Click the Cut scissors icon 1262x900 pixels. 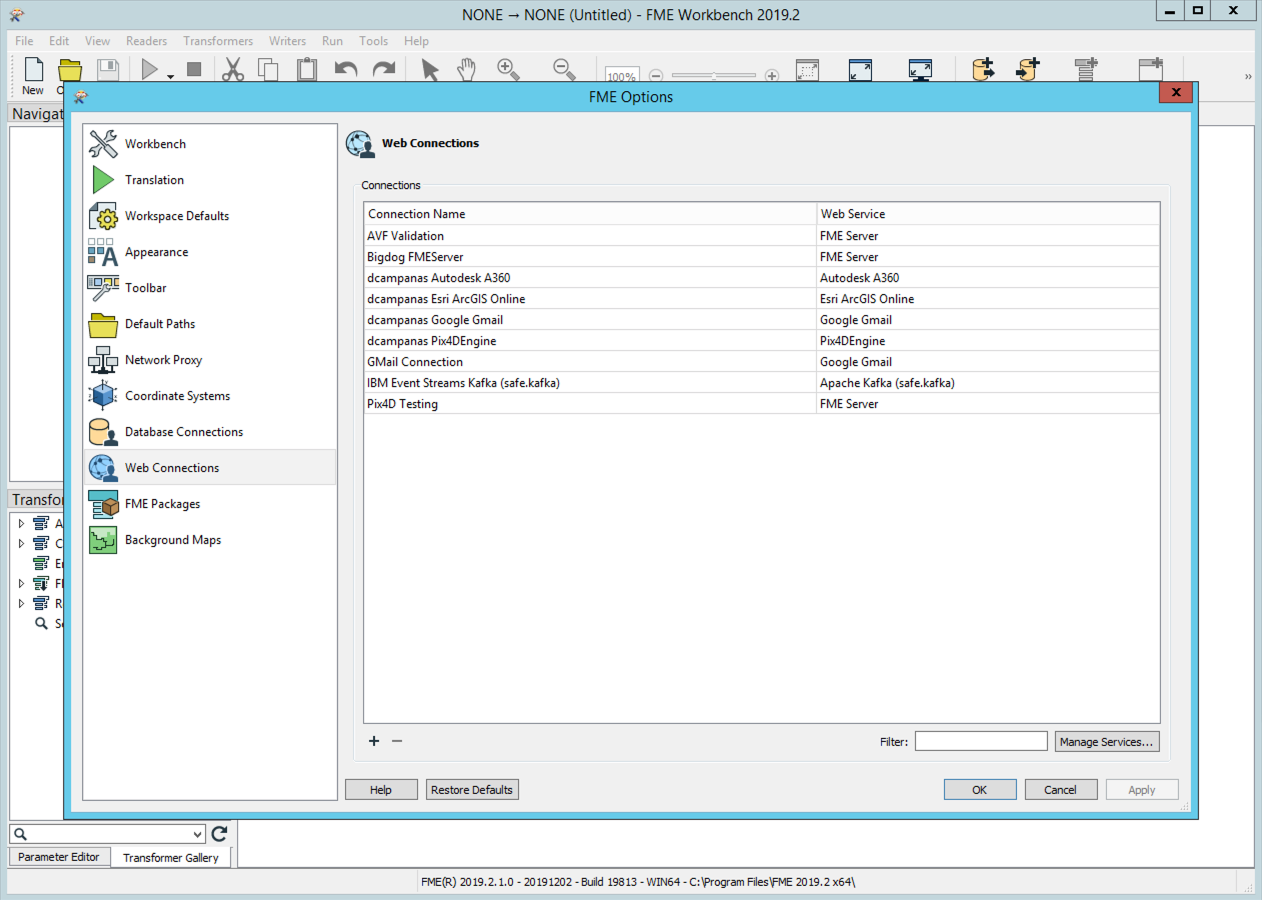(232, 70)
